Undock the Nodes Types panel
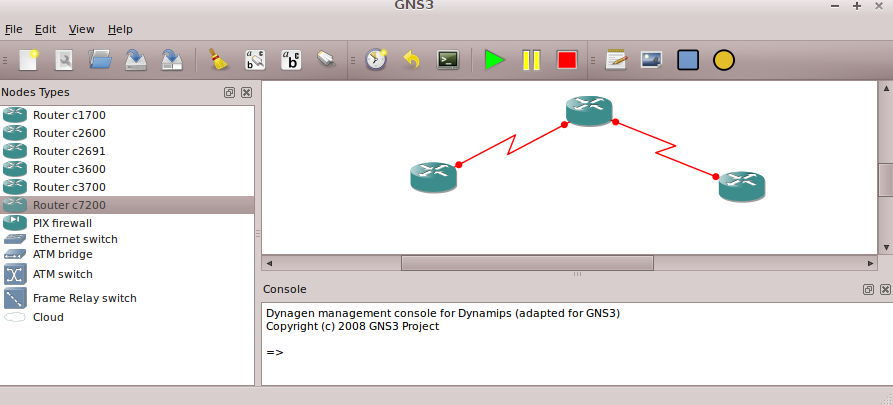The width and height of the screenshot is (893, 405). (x=230, y=92)
